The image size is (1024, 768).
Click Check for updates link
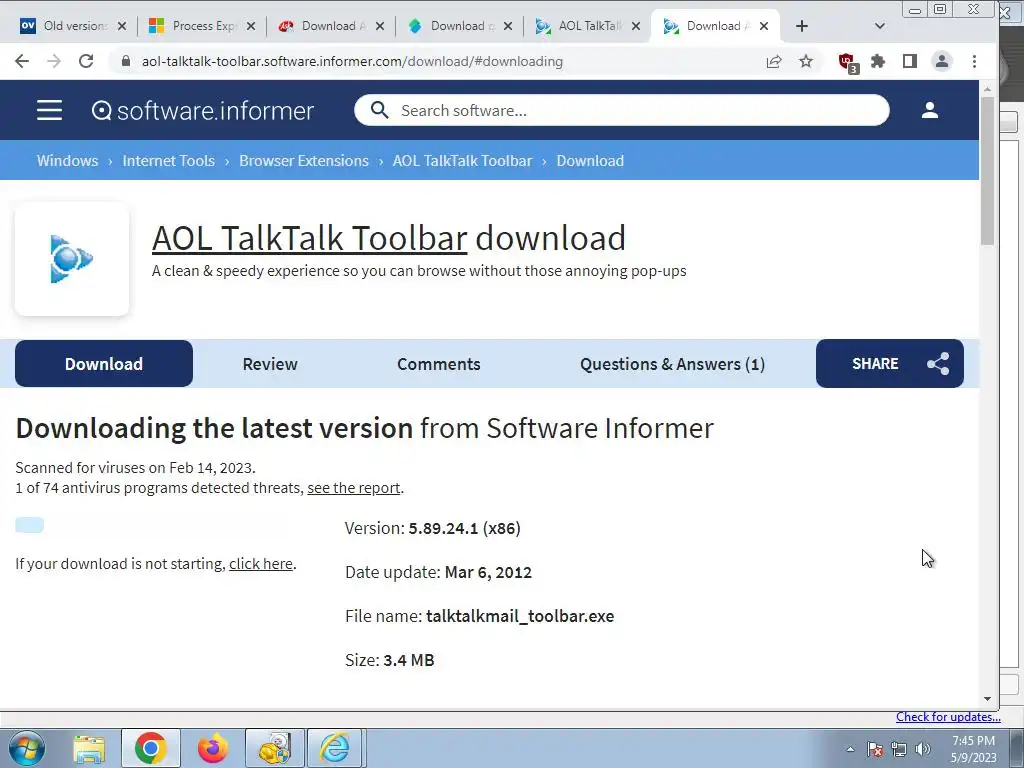pyautogui.click(x=948, y=717)
